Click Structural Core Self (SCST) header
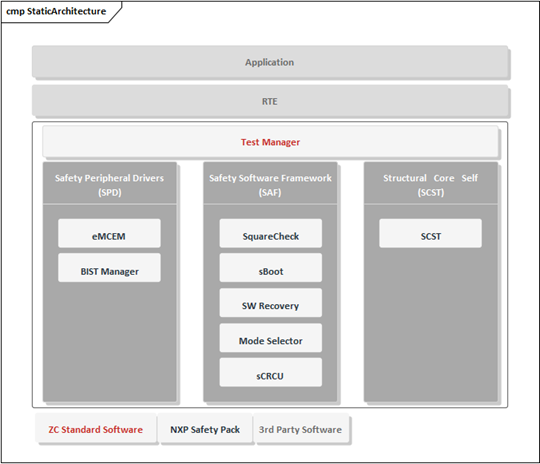The width and height of the screenshot is (540, 464). pyautogui.click(x=430, y=184)
